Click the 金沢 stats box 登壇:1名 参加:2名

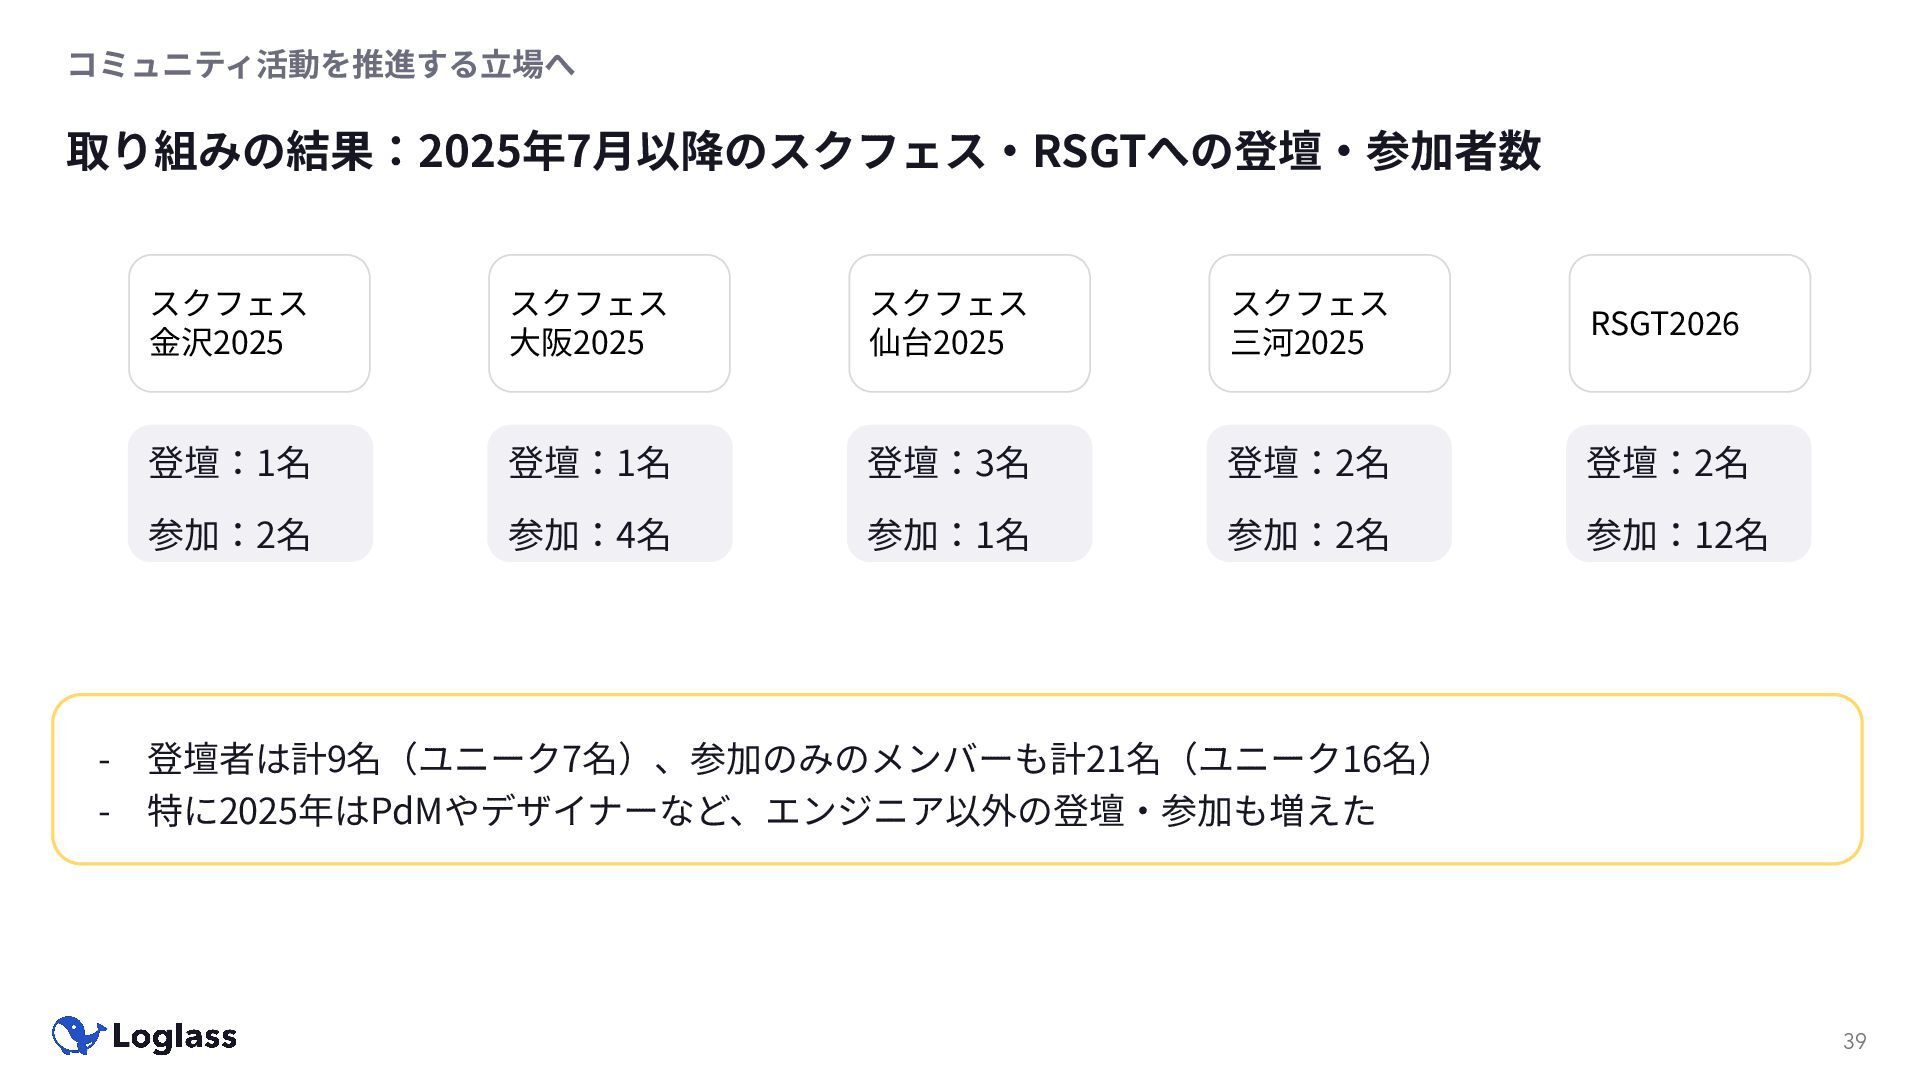[x=250, y=494]
